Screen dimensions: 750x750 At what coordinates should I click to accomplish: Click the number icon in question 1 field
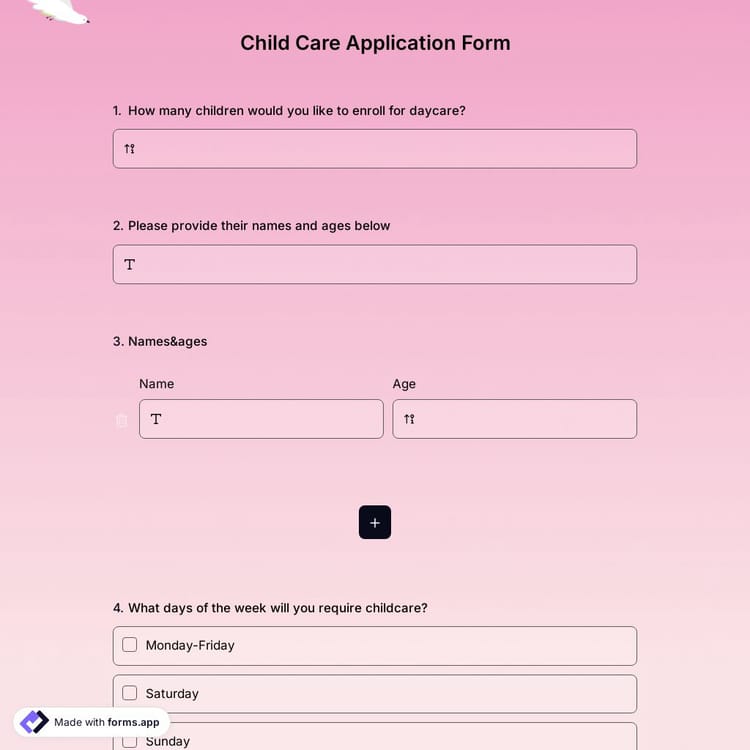pyautogui.click(x=129, y=149)
